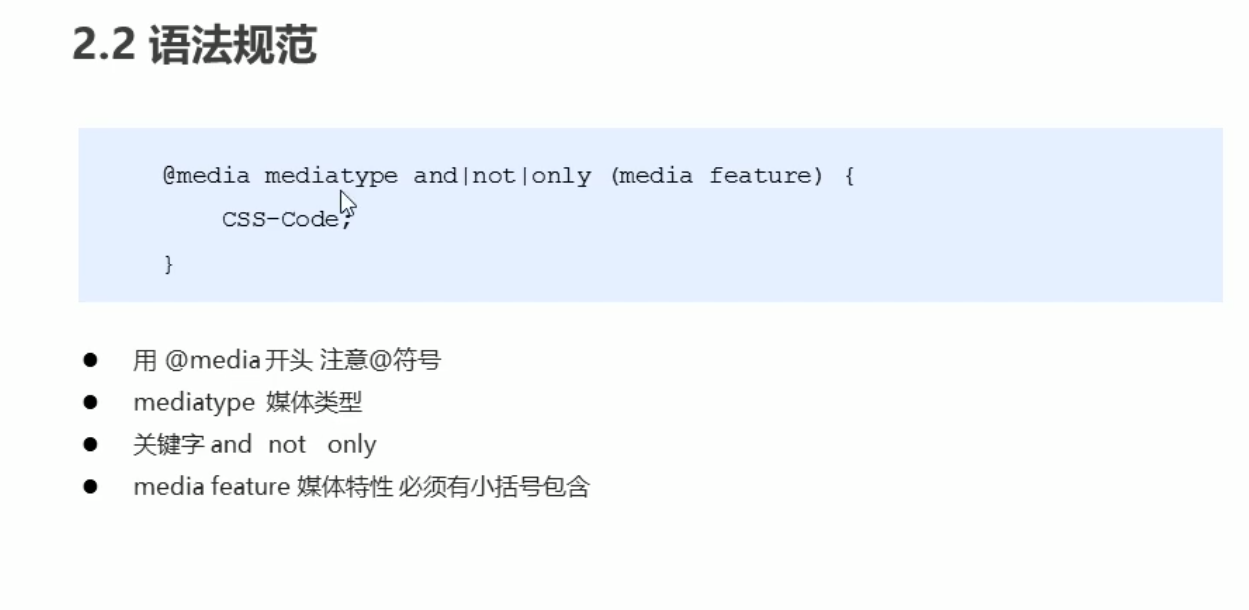This screenshot has height=610, width=1249.
Task: Click 媒体类型 label text
Action: click(315, 403)
